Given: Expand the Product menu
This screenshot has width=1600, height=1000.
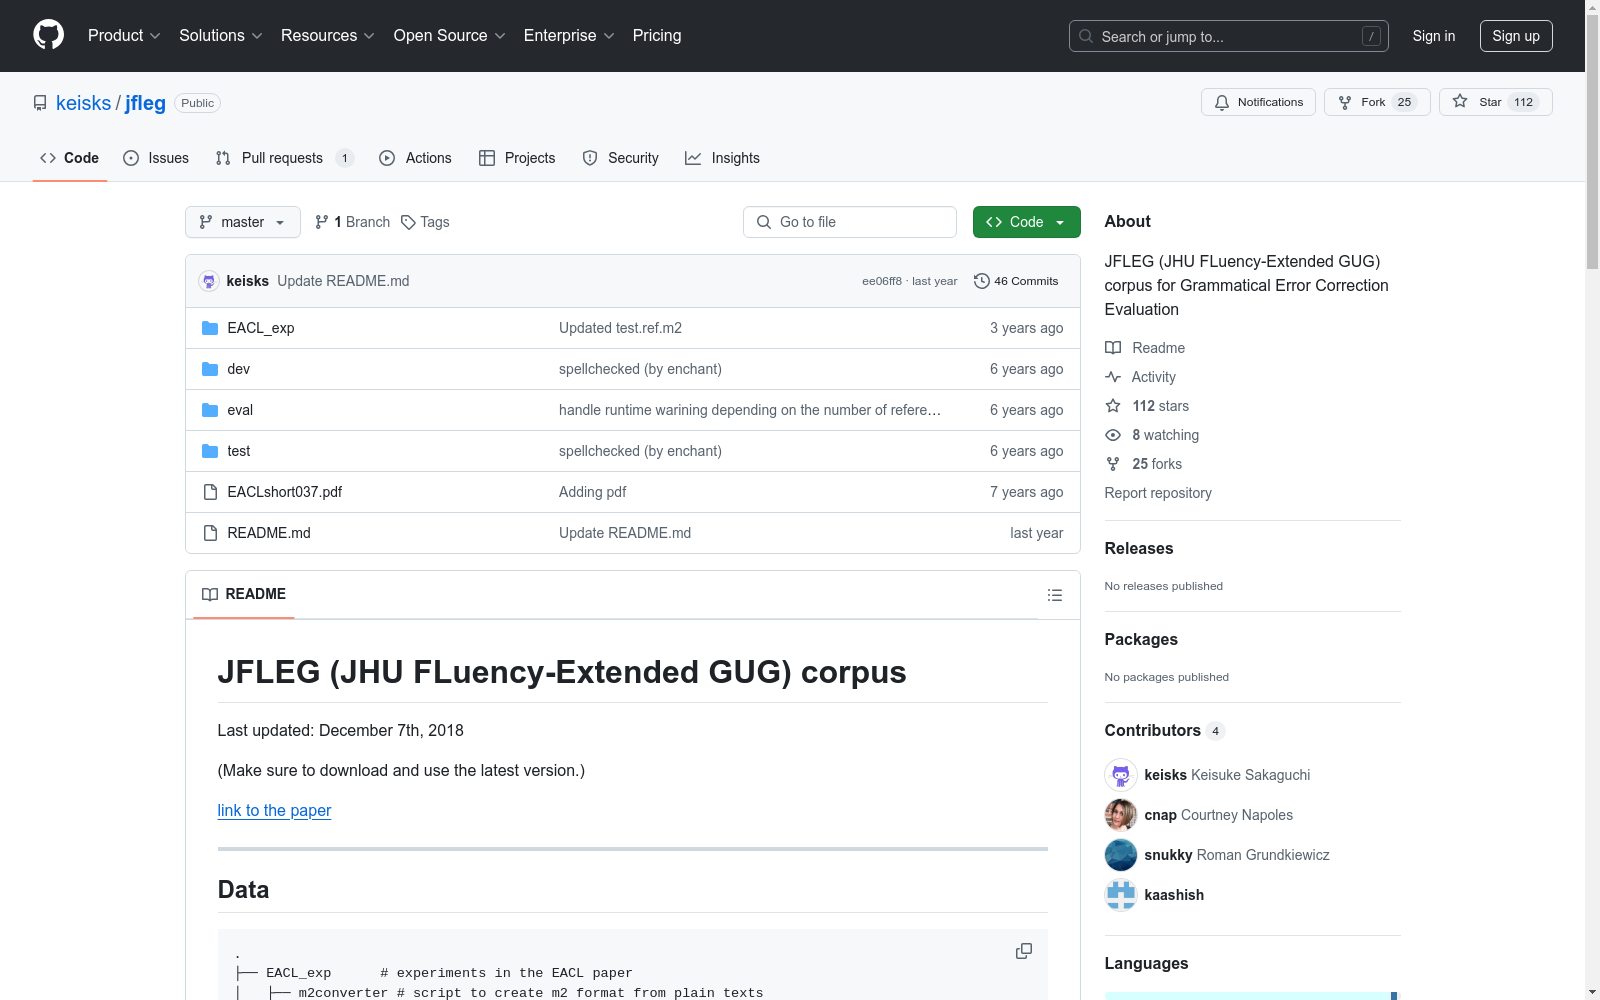Looking at the screenshot, I should point(124,35).
